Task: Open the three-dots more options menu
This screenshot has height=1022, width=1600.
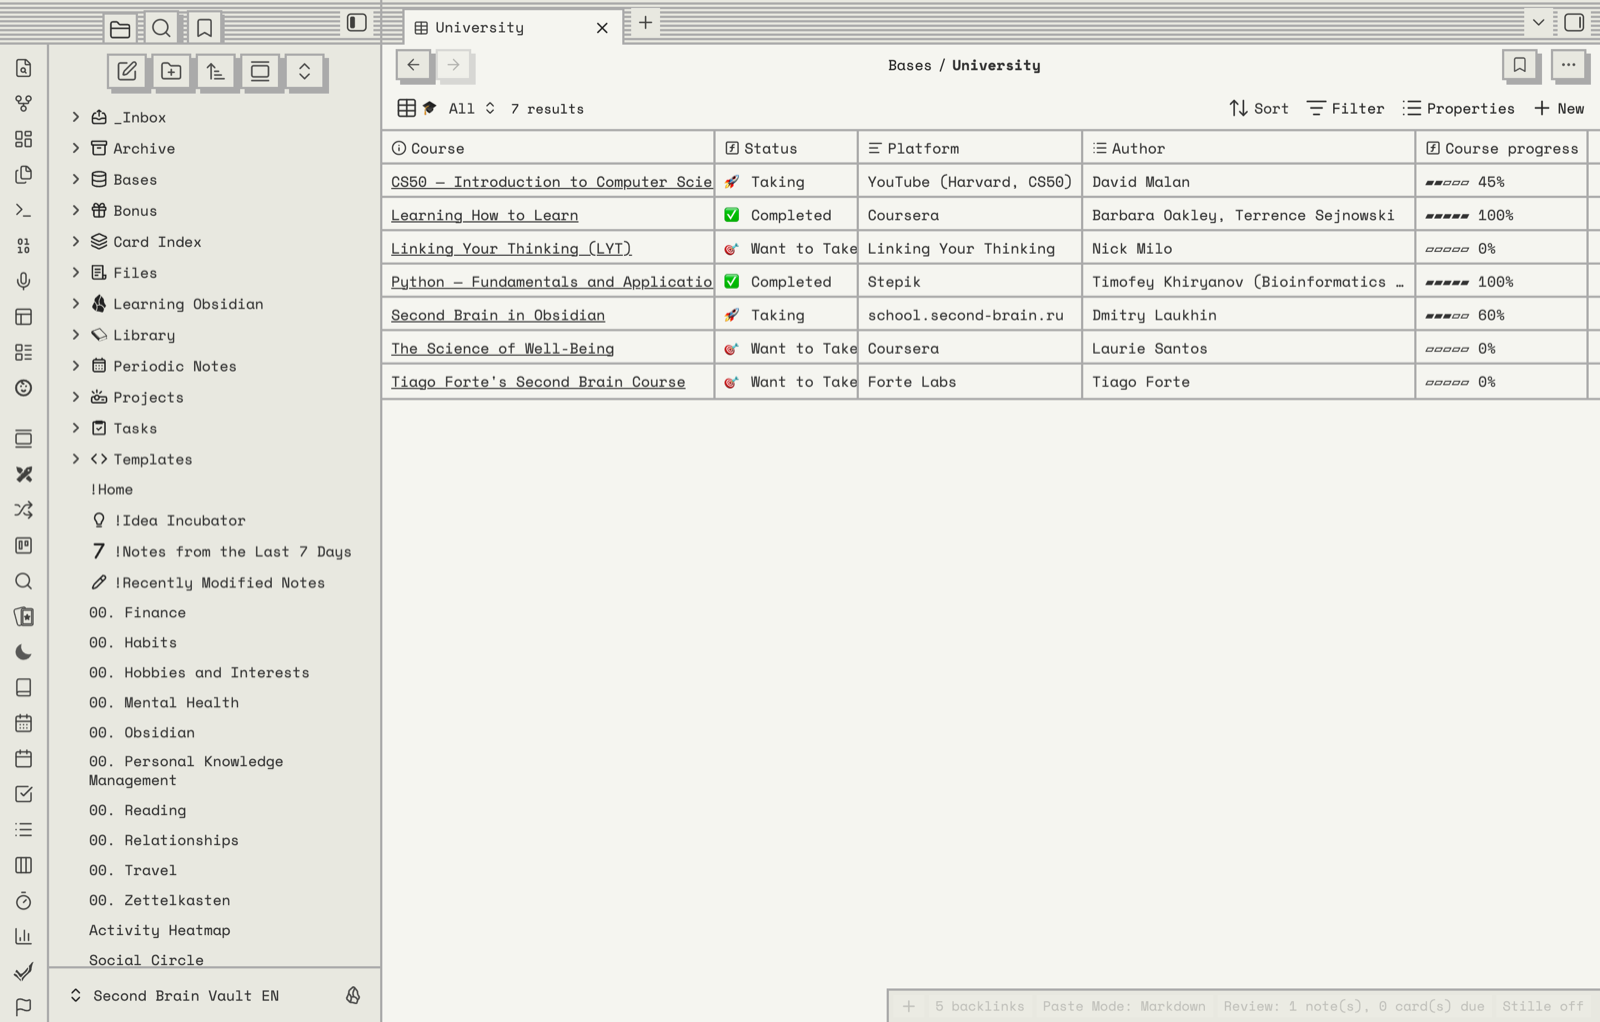Action: (1568, 65)
